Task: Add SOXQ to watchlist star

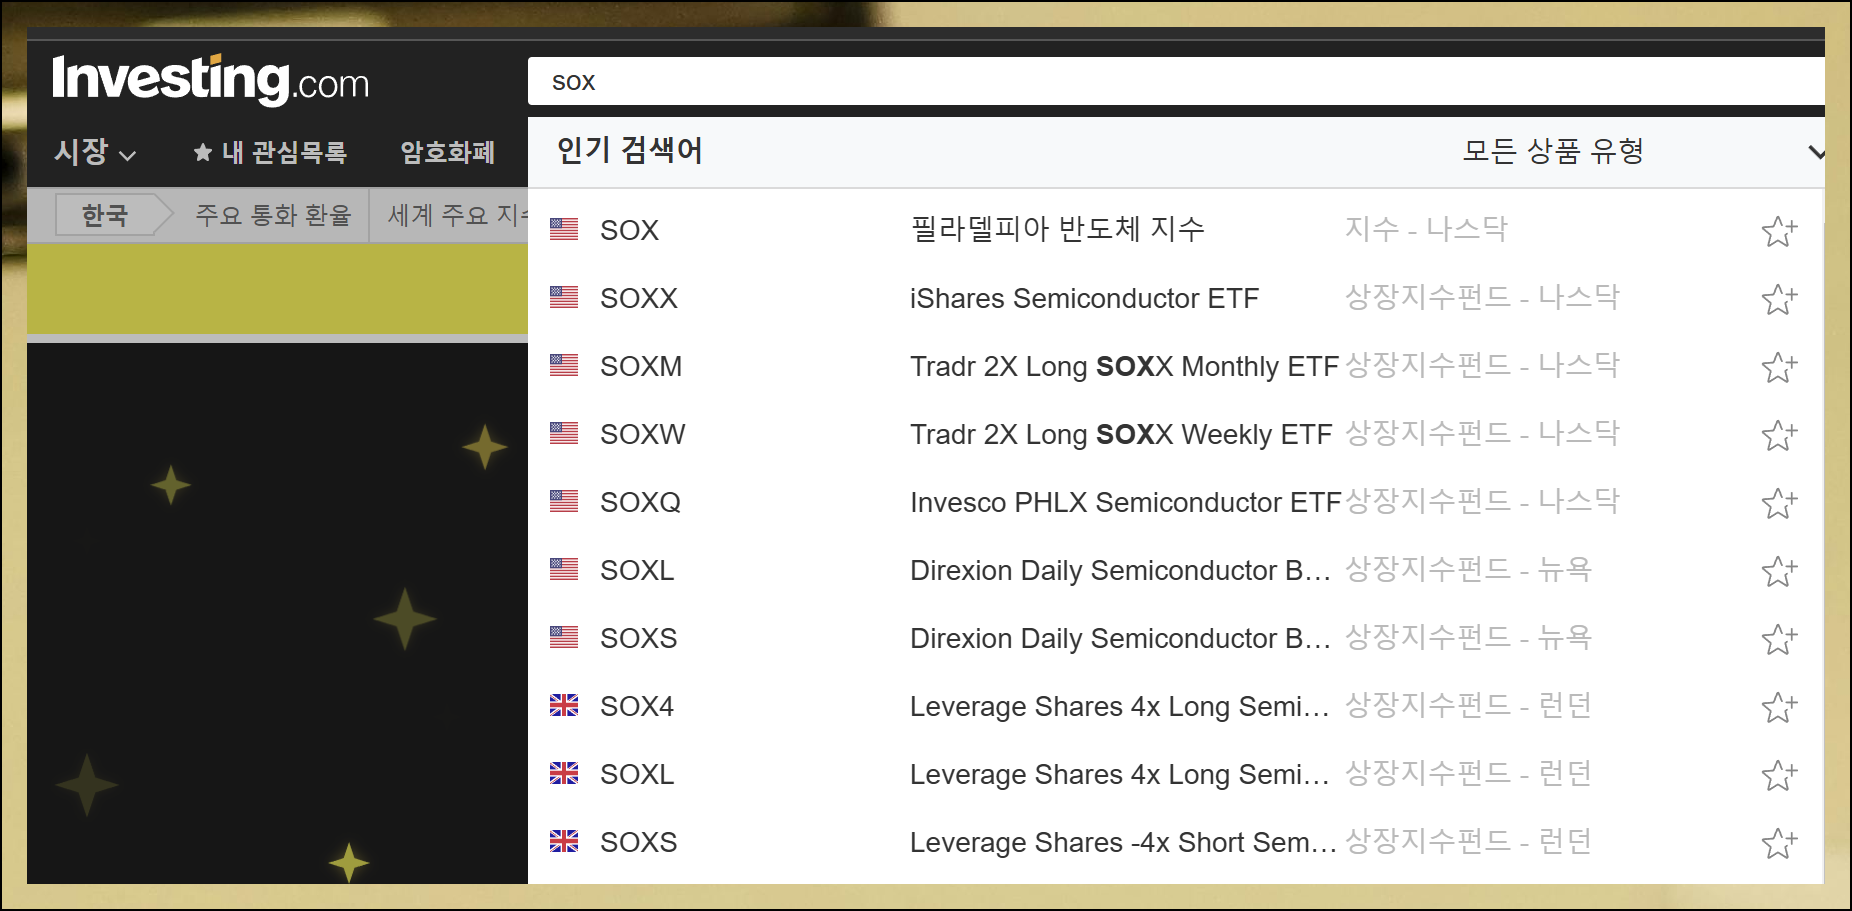Action: pos(1779,503)
